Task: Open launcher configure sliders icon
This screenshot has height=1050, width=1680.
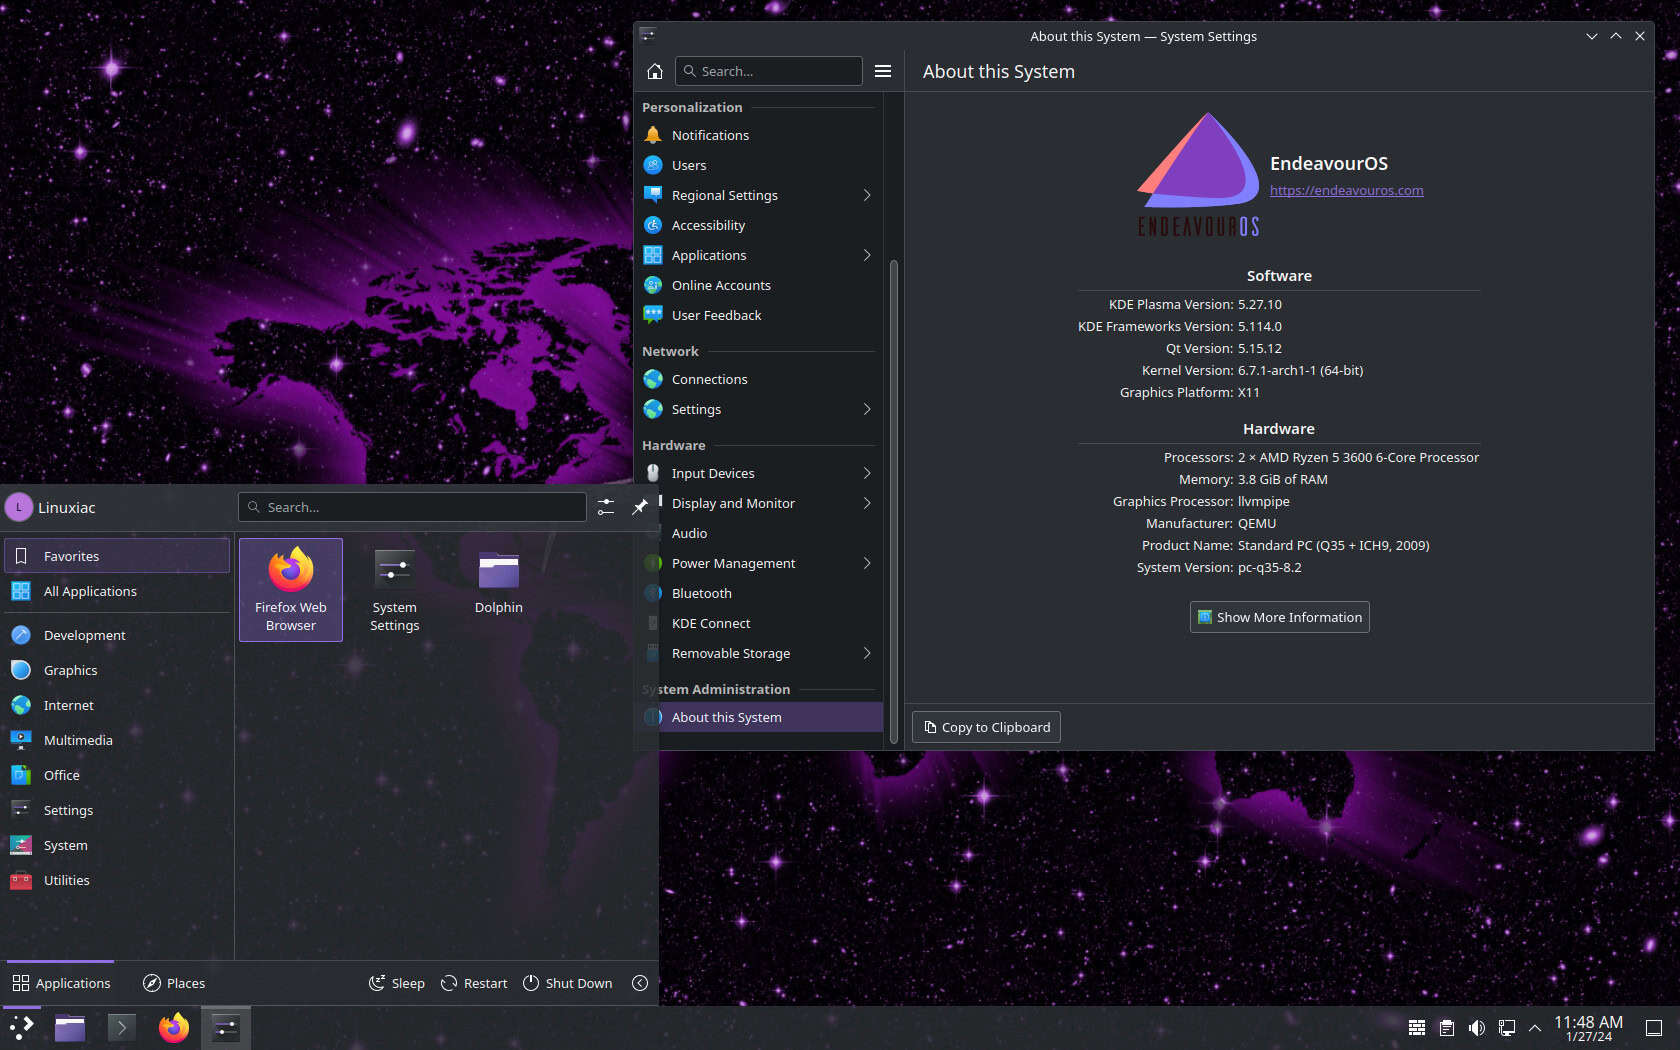Action: (x=606, y=507)
